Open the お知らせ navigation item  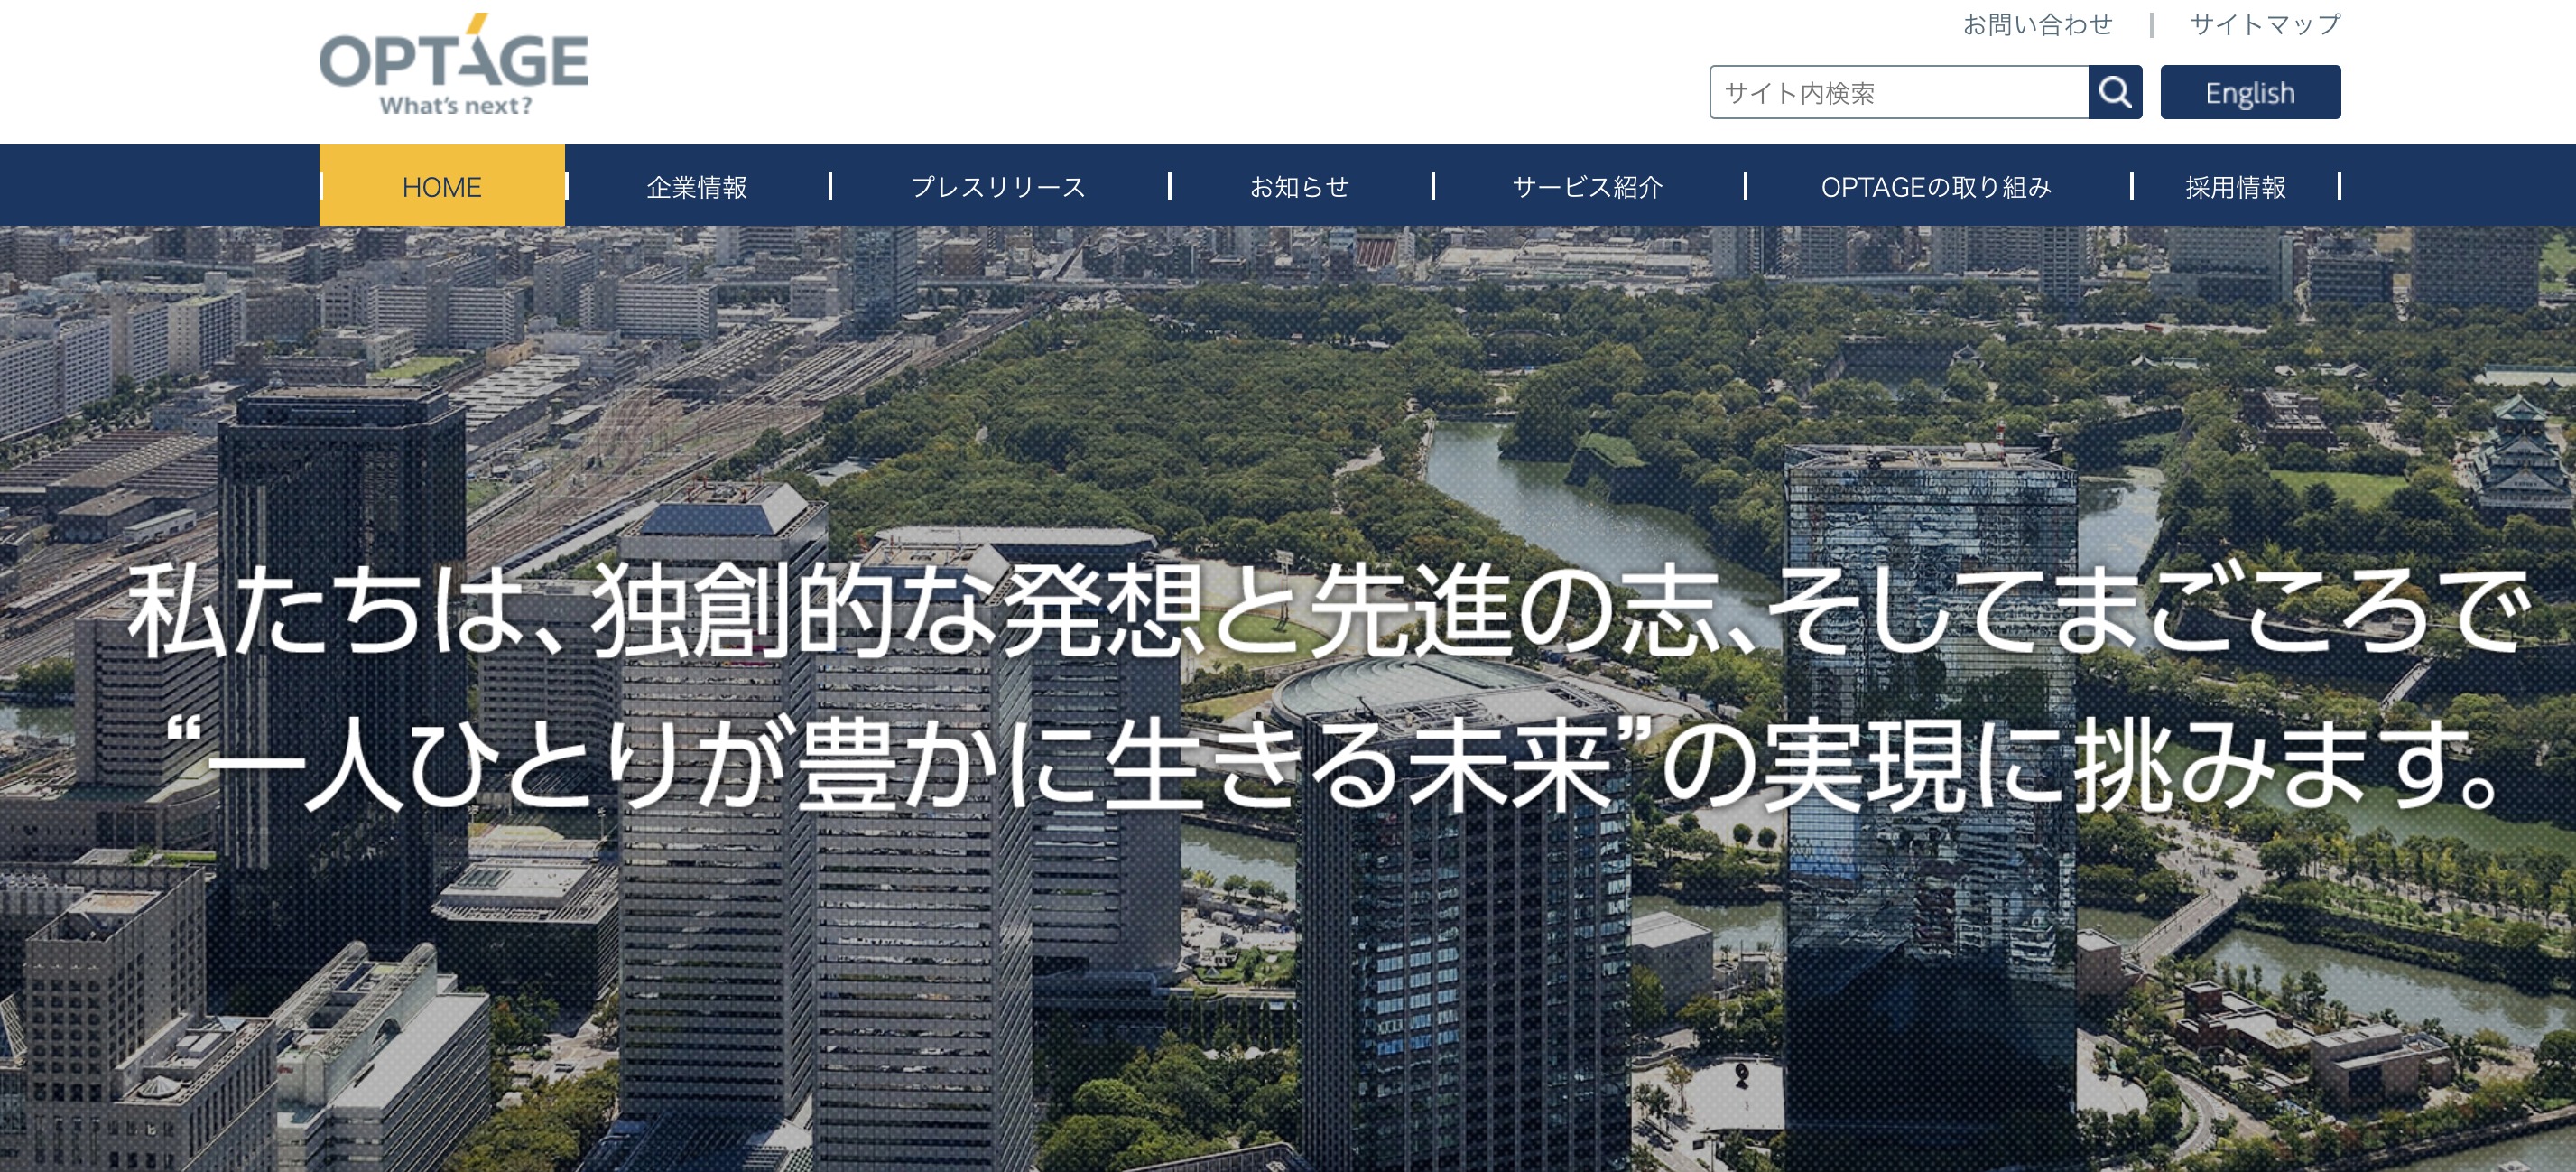point(1299,187)
